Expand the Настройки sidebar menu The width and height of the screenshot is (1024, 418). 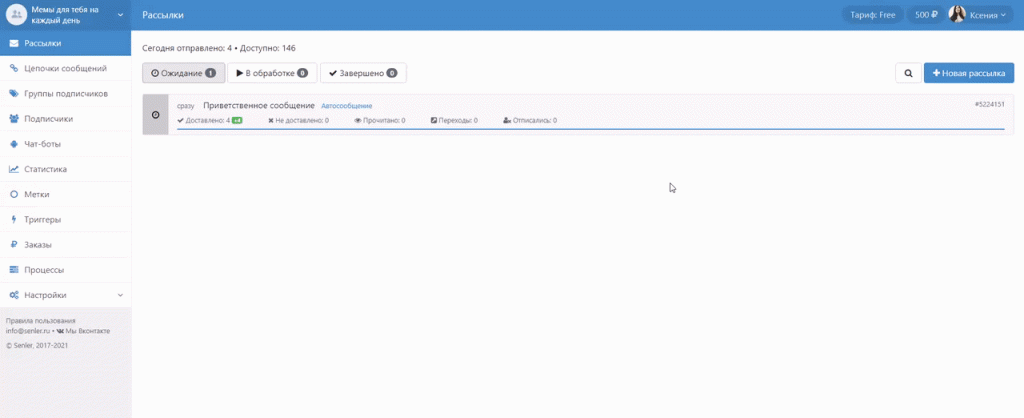(x=65, y=295)
